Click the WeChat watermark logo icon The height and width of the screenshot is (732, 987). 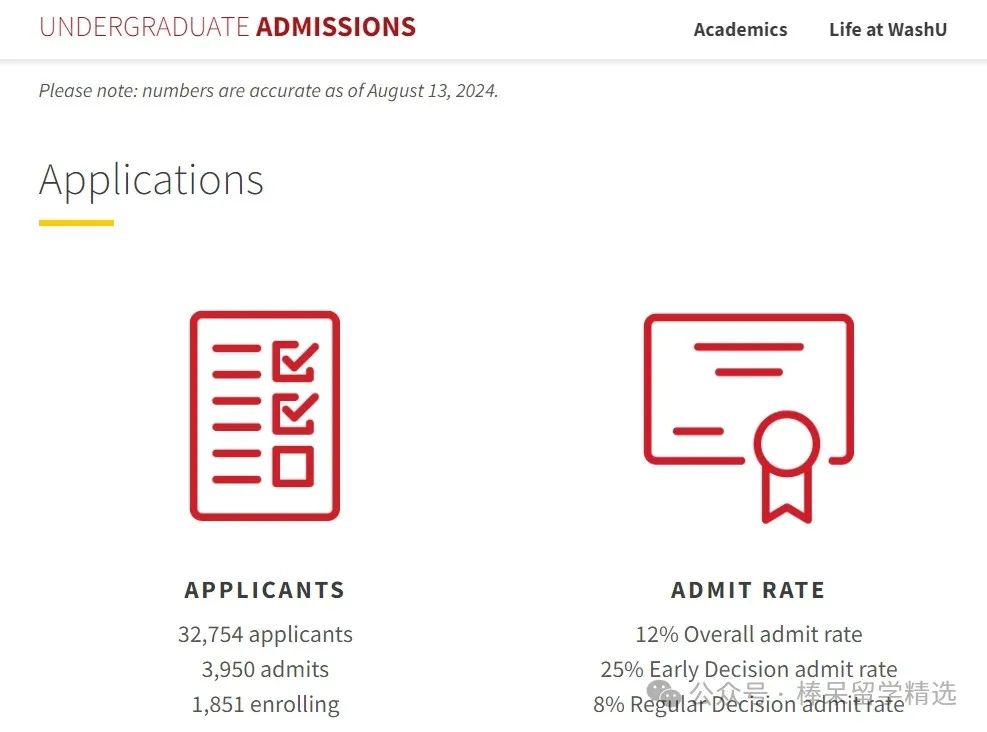click(664, 692)
